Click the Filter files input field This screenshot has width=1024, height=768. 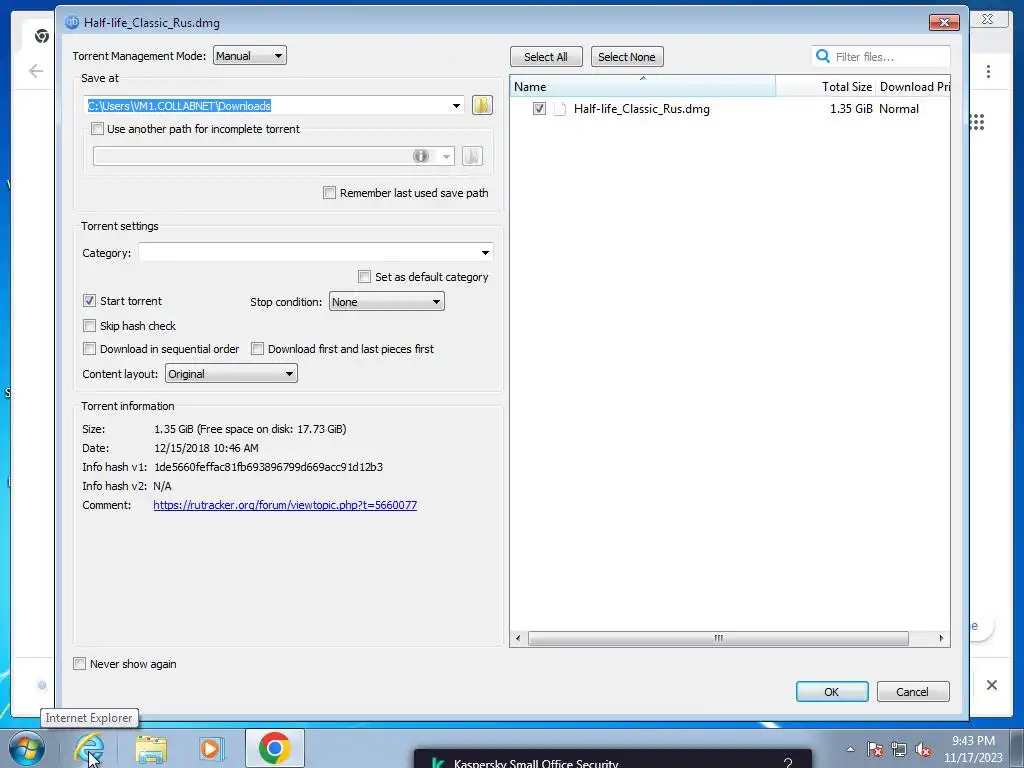(889, 57)
